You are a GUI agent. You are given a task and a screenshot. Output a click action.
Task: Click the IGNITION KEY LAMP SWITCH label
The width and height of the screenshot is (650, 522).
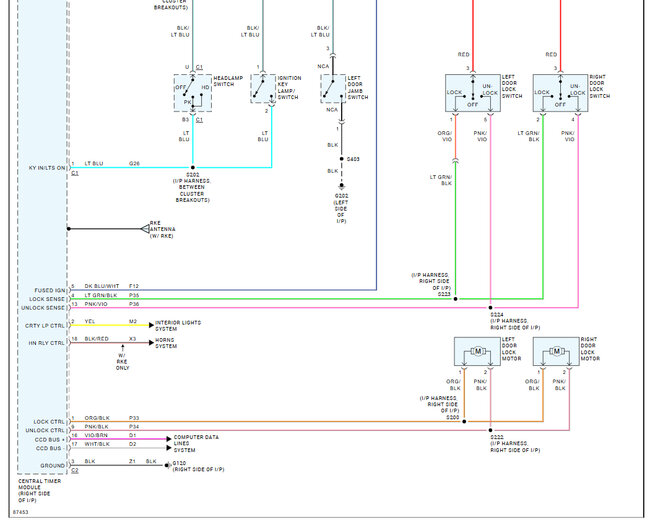point(289,87)
